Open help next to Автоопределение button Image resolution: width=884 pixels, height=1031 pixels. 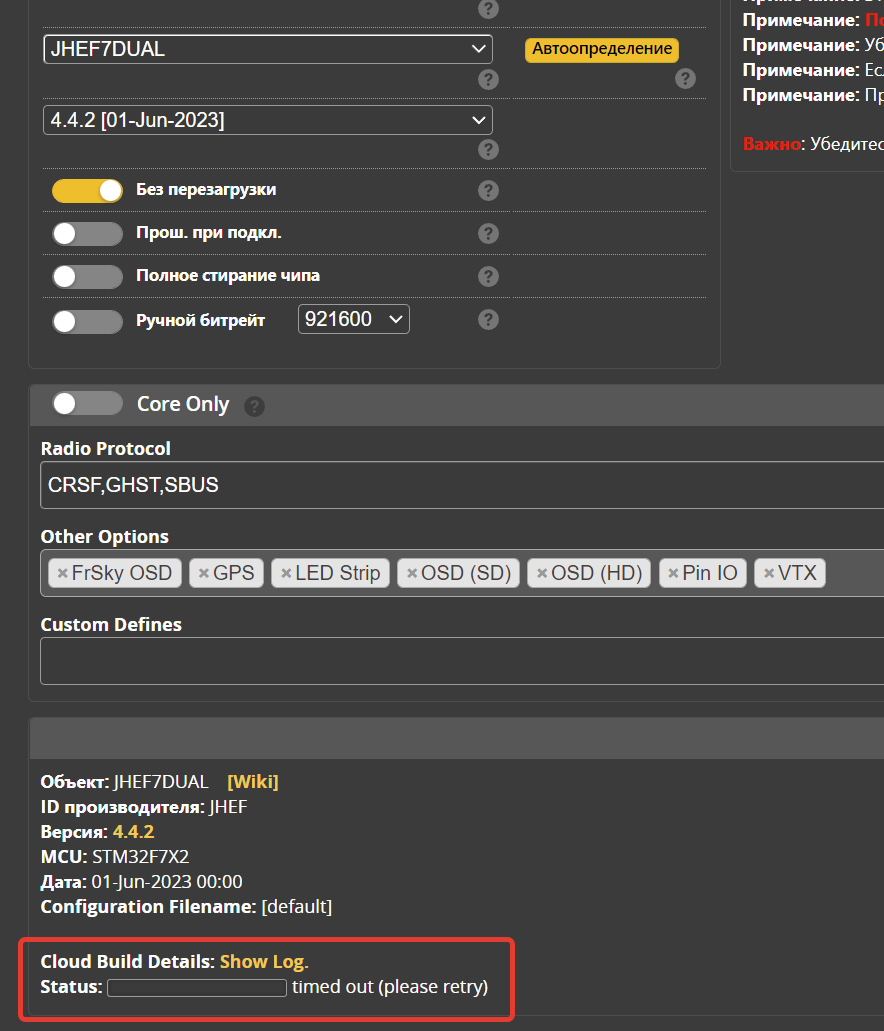685,79
